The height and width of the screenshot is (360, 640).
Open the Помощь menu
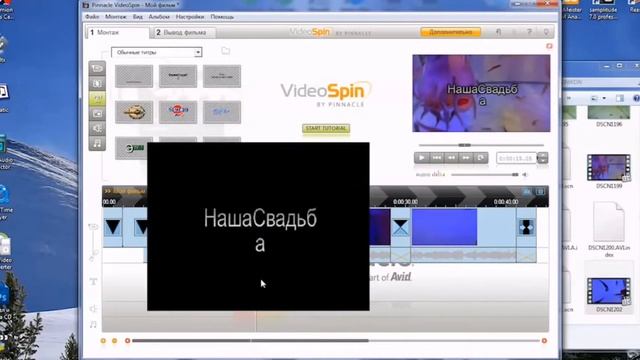[x=222, y=17]
